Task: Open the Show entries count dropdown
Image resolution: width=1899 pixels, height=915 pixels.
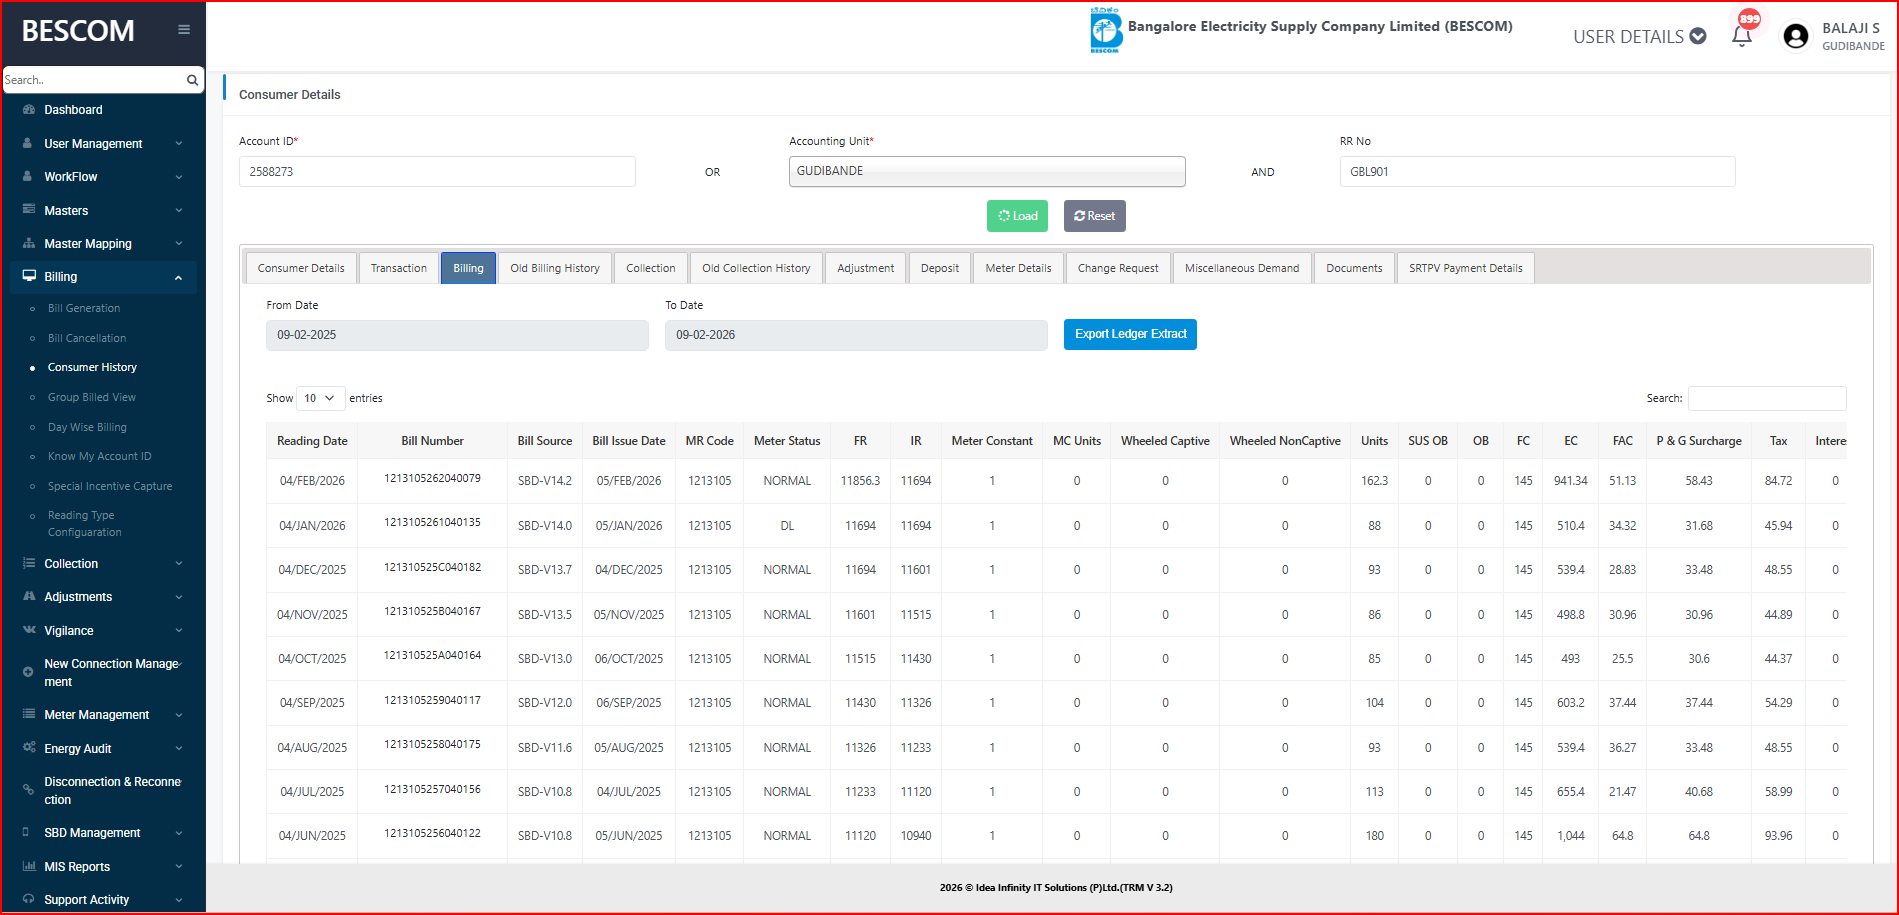Action: [321, 398]
